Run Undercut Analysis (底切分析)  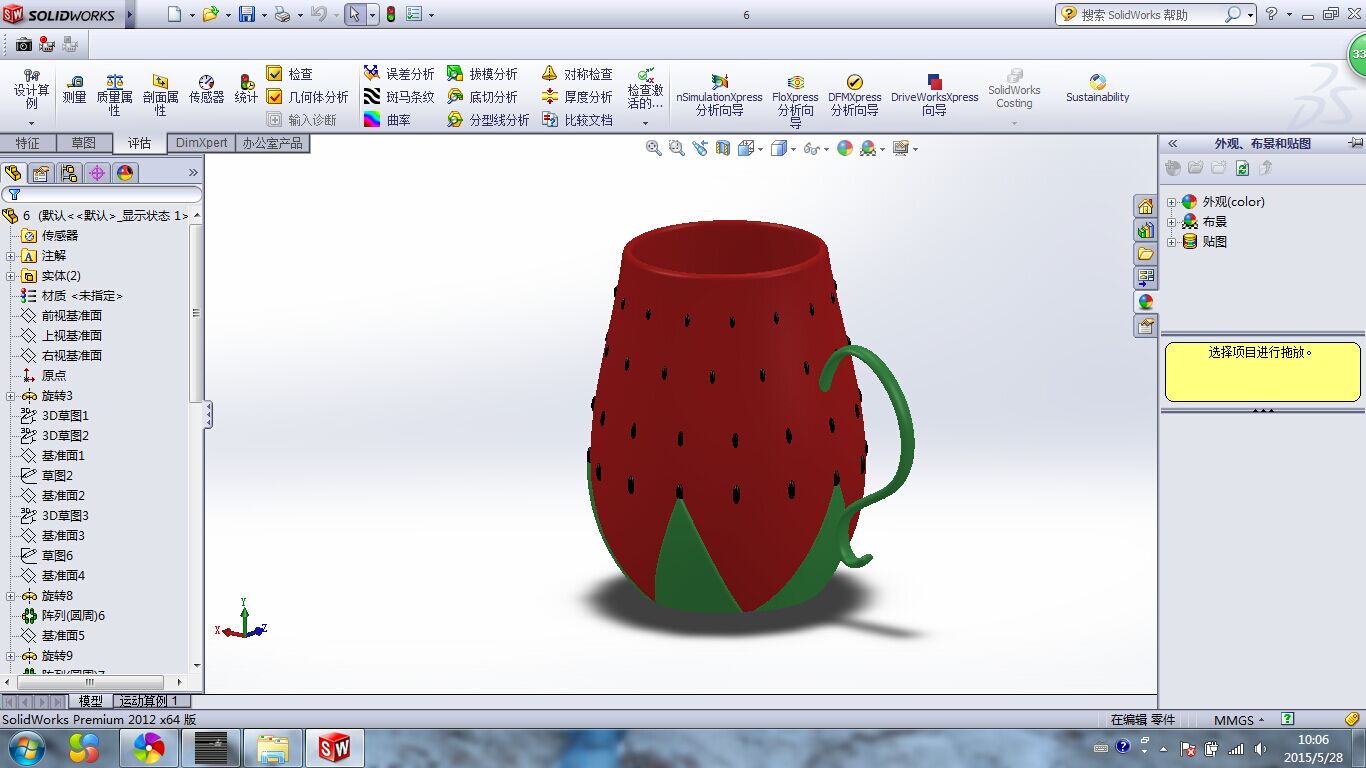[482, 97]
